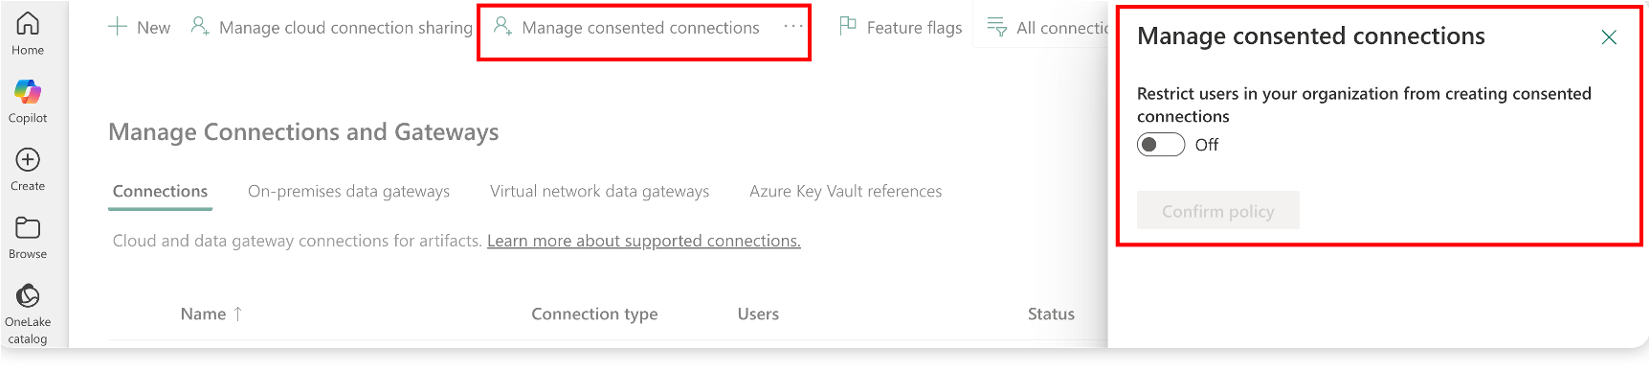Image resolution: width=1650 pixels, height=366 pixels.
Task: Open Copilot from the sidebar
Action: (28, 101)
